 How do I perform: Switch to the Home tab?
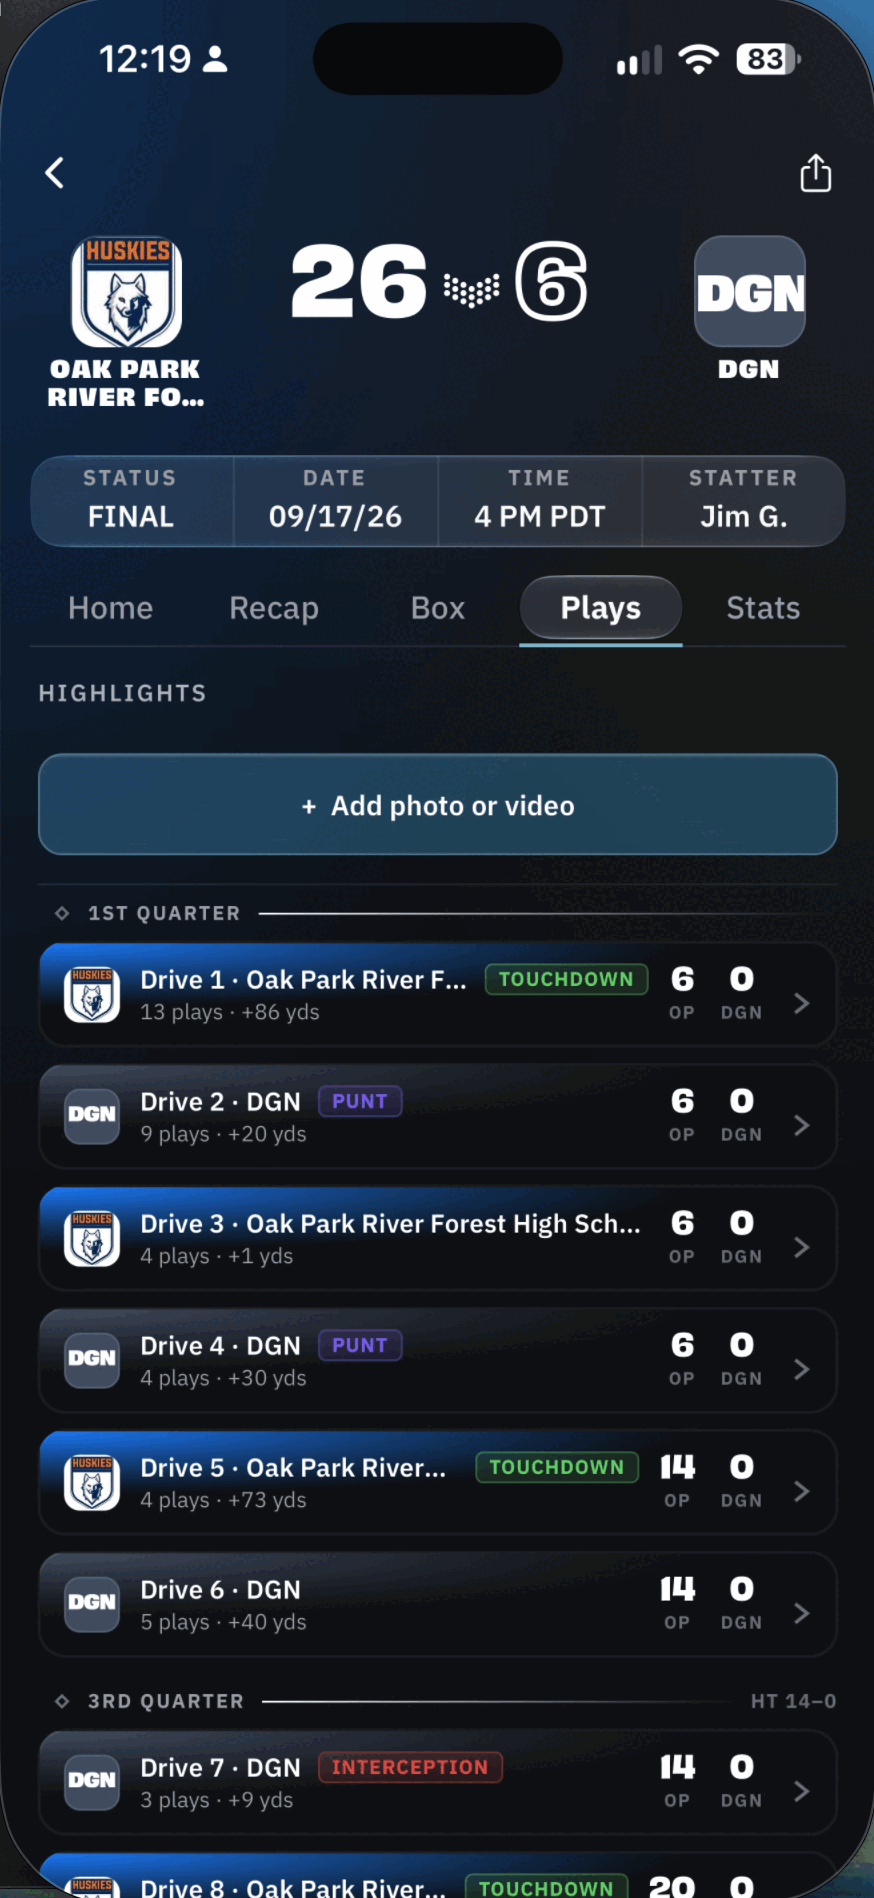point(110,608)
